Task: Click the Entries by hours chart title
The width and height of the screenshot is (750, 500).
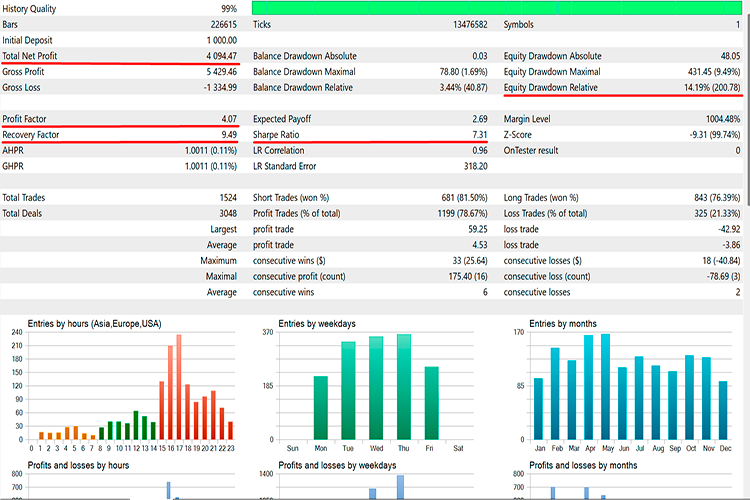Action: pyautogui.click(x=94, y=324)
